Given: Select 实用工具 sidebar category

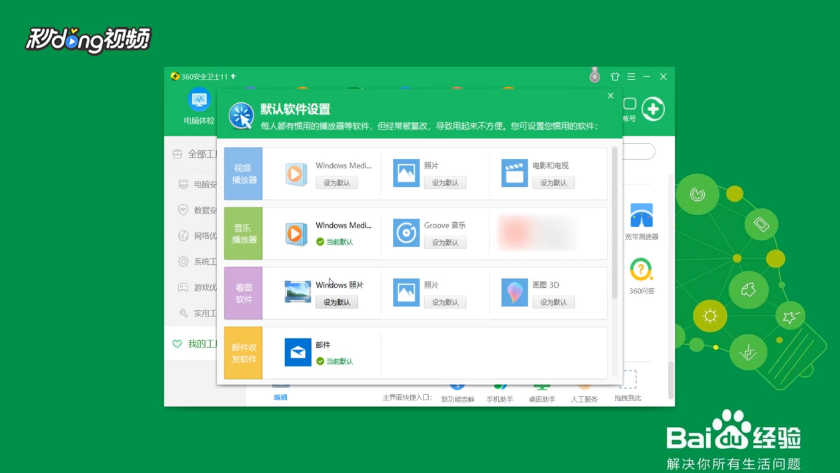Looking at the screenshot, I should coord(197,313).
